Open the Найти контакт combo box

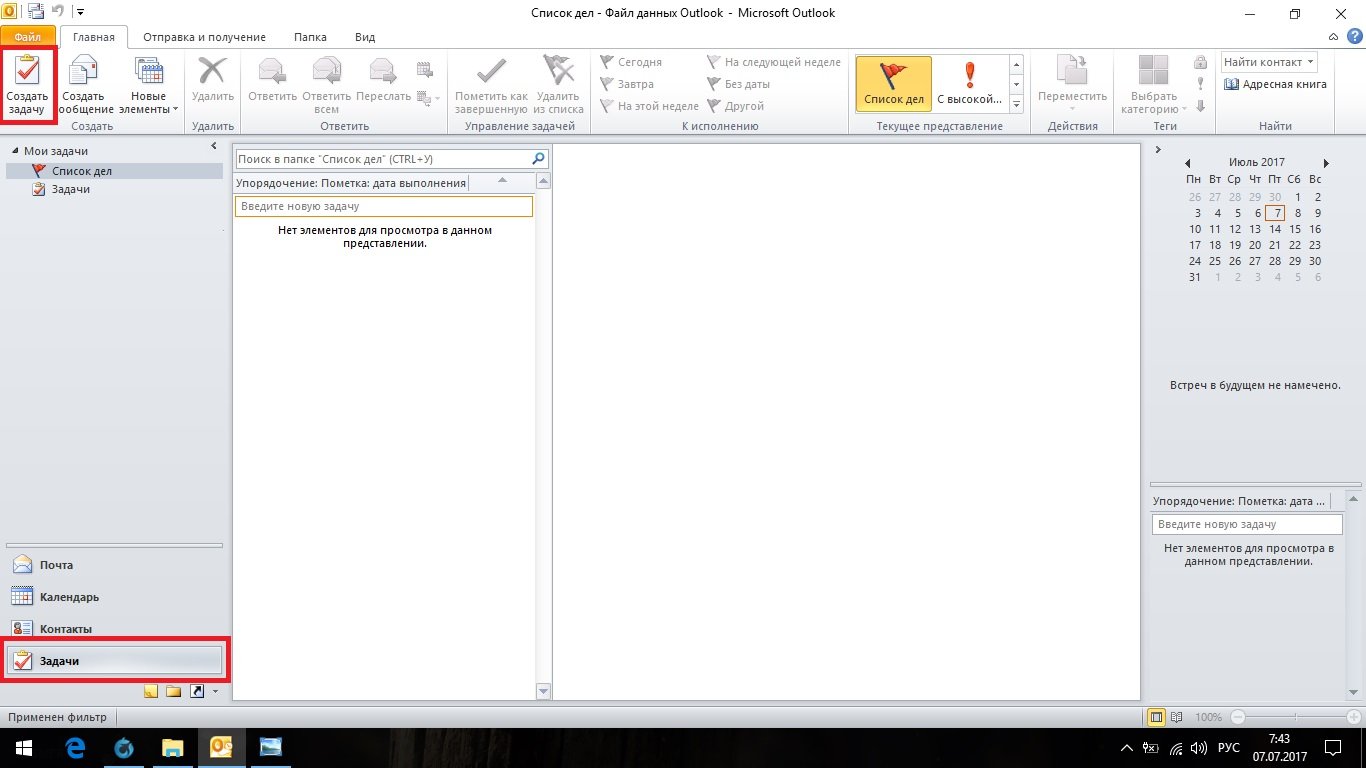[x=1268, y=62]
